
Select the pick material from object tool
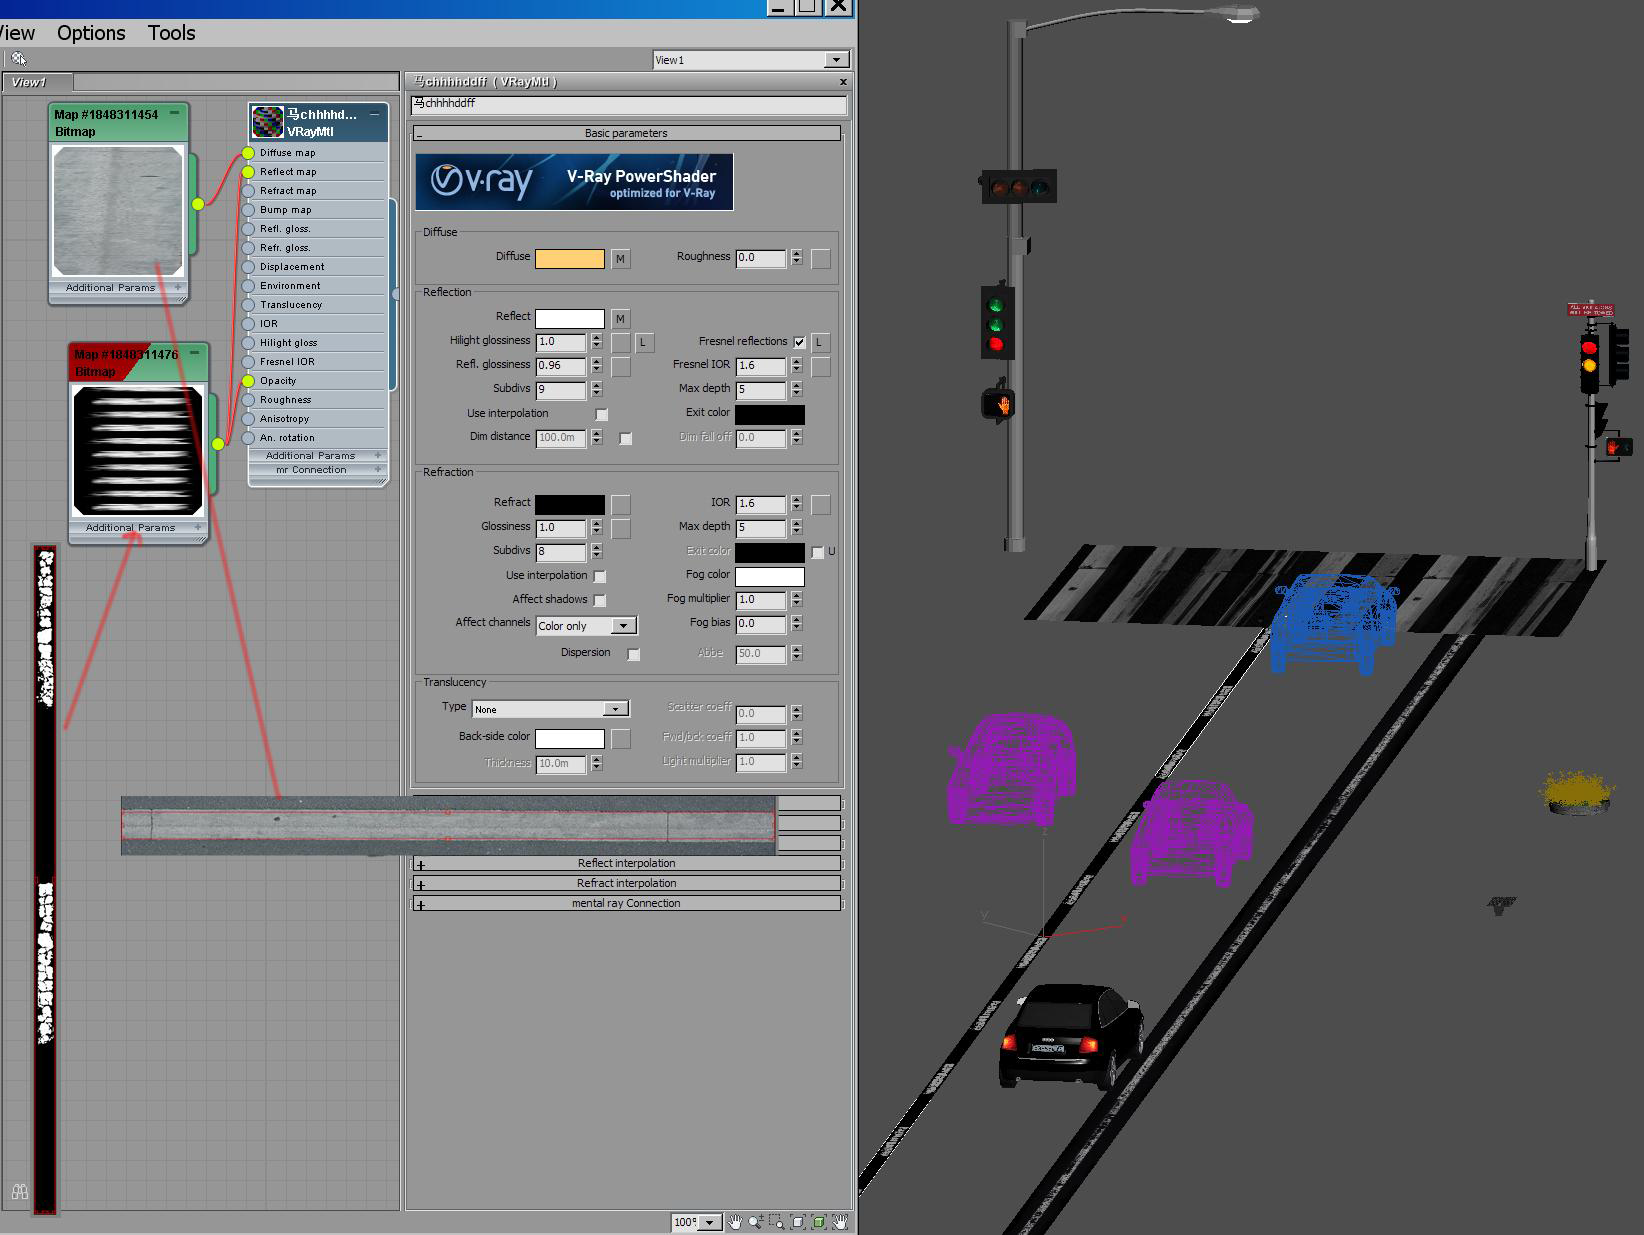point(19,59)
